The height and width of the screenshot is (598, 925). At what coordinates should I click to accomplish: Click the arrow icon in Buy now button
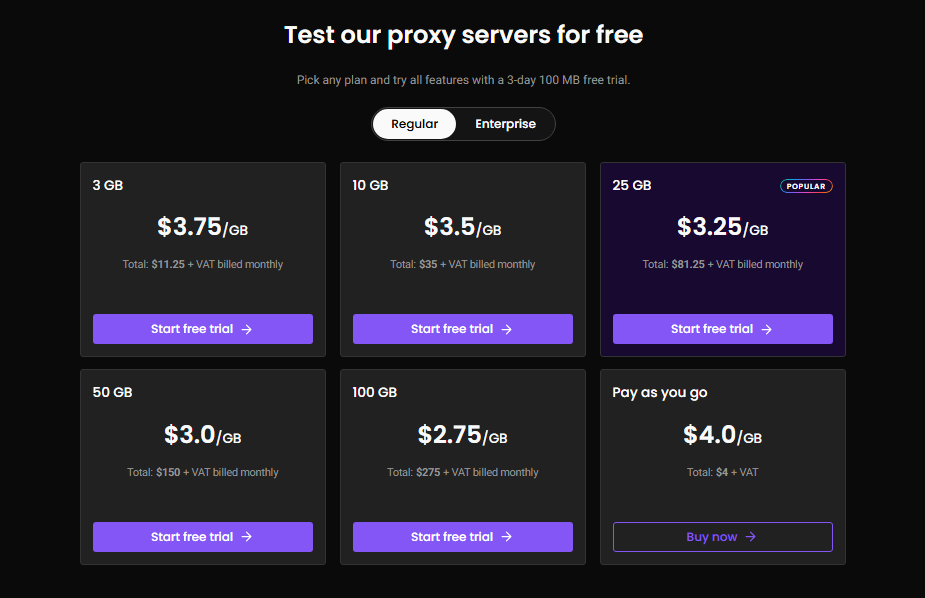750,537
